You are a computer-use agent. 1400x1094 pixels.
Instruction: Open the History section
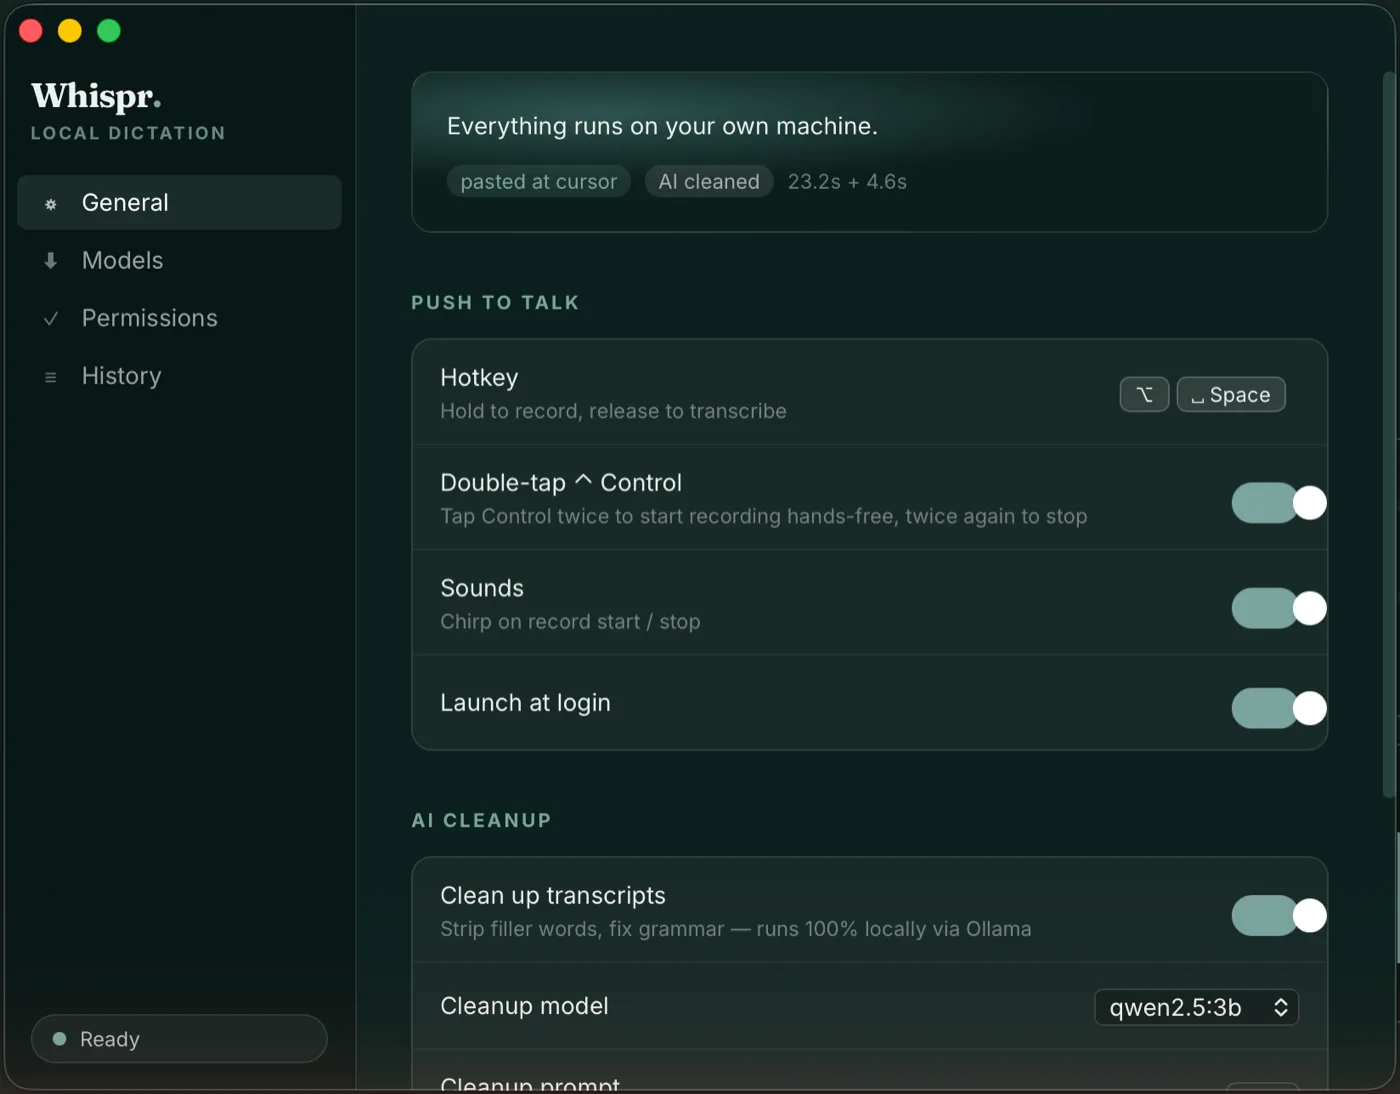pos(179,377)
